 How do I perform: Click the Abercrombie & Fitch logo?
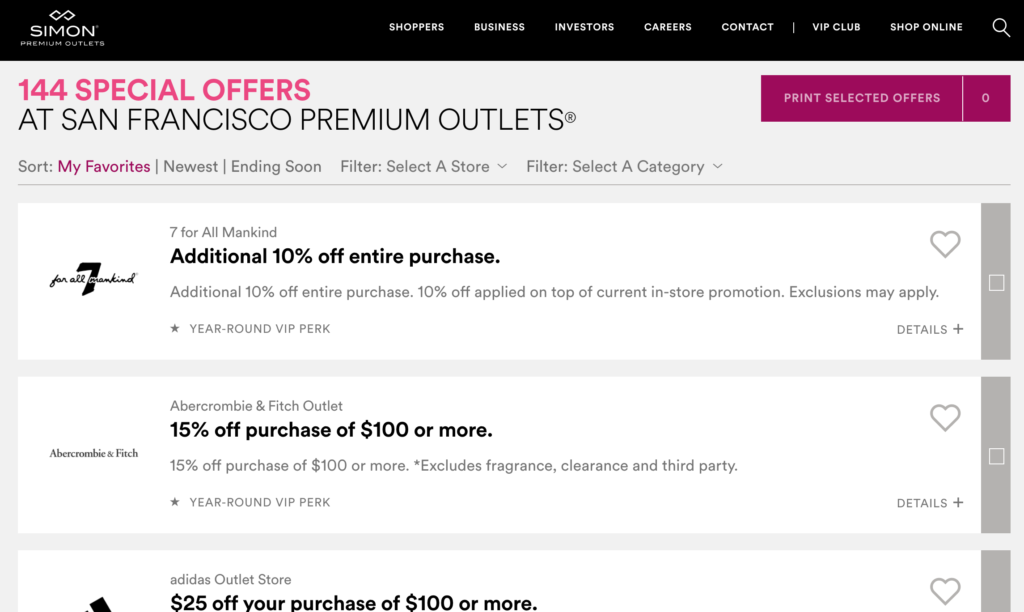coord(94,453)
